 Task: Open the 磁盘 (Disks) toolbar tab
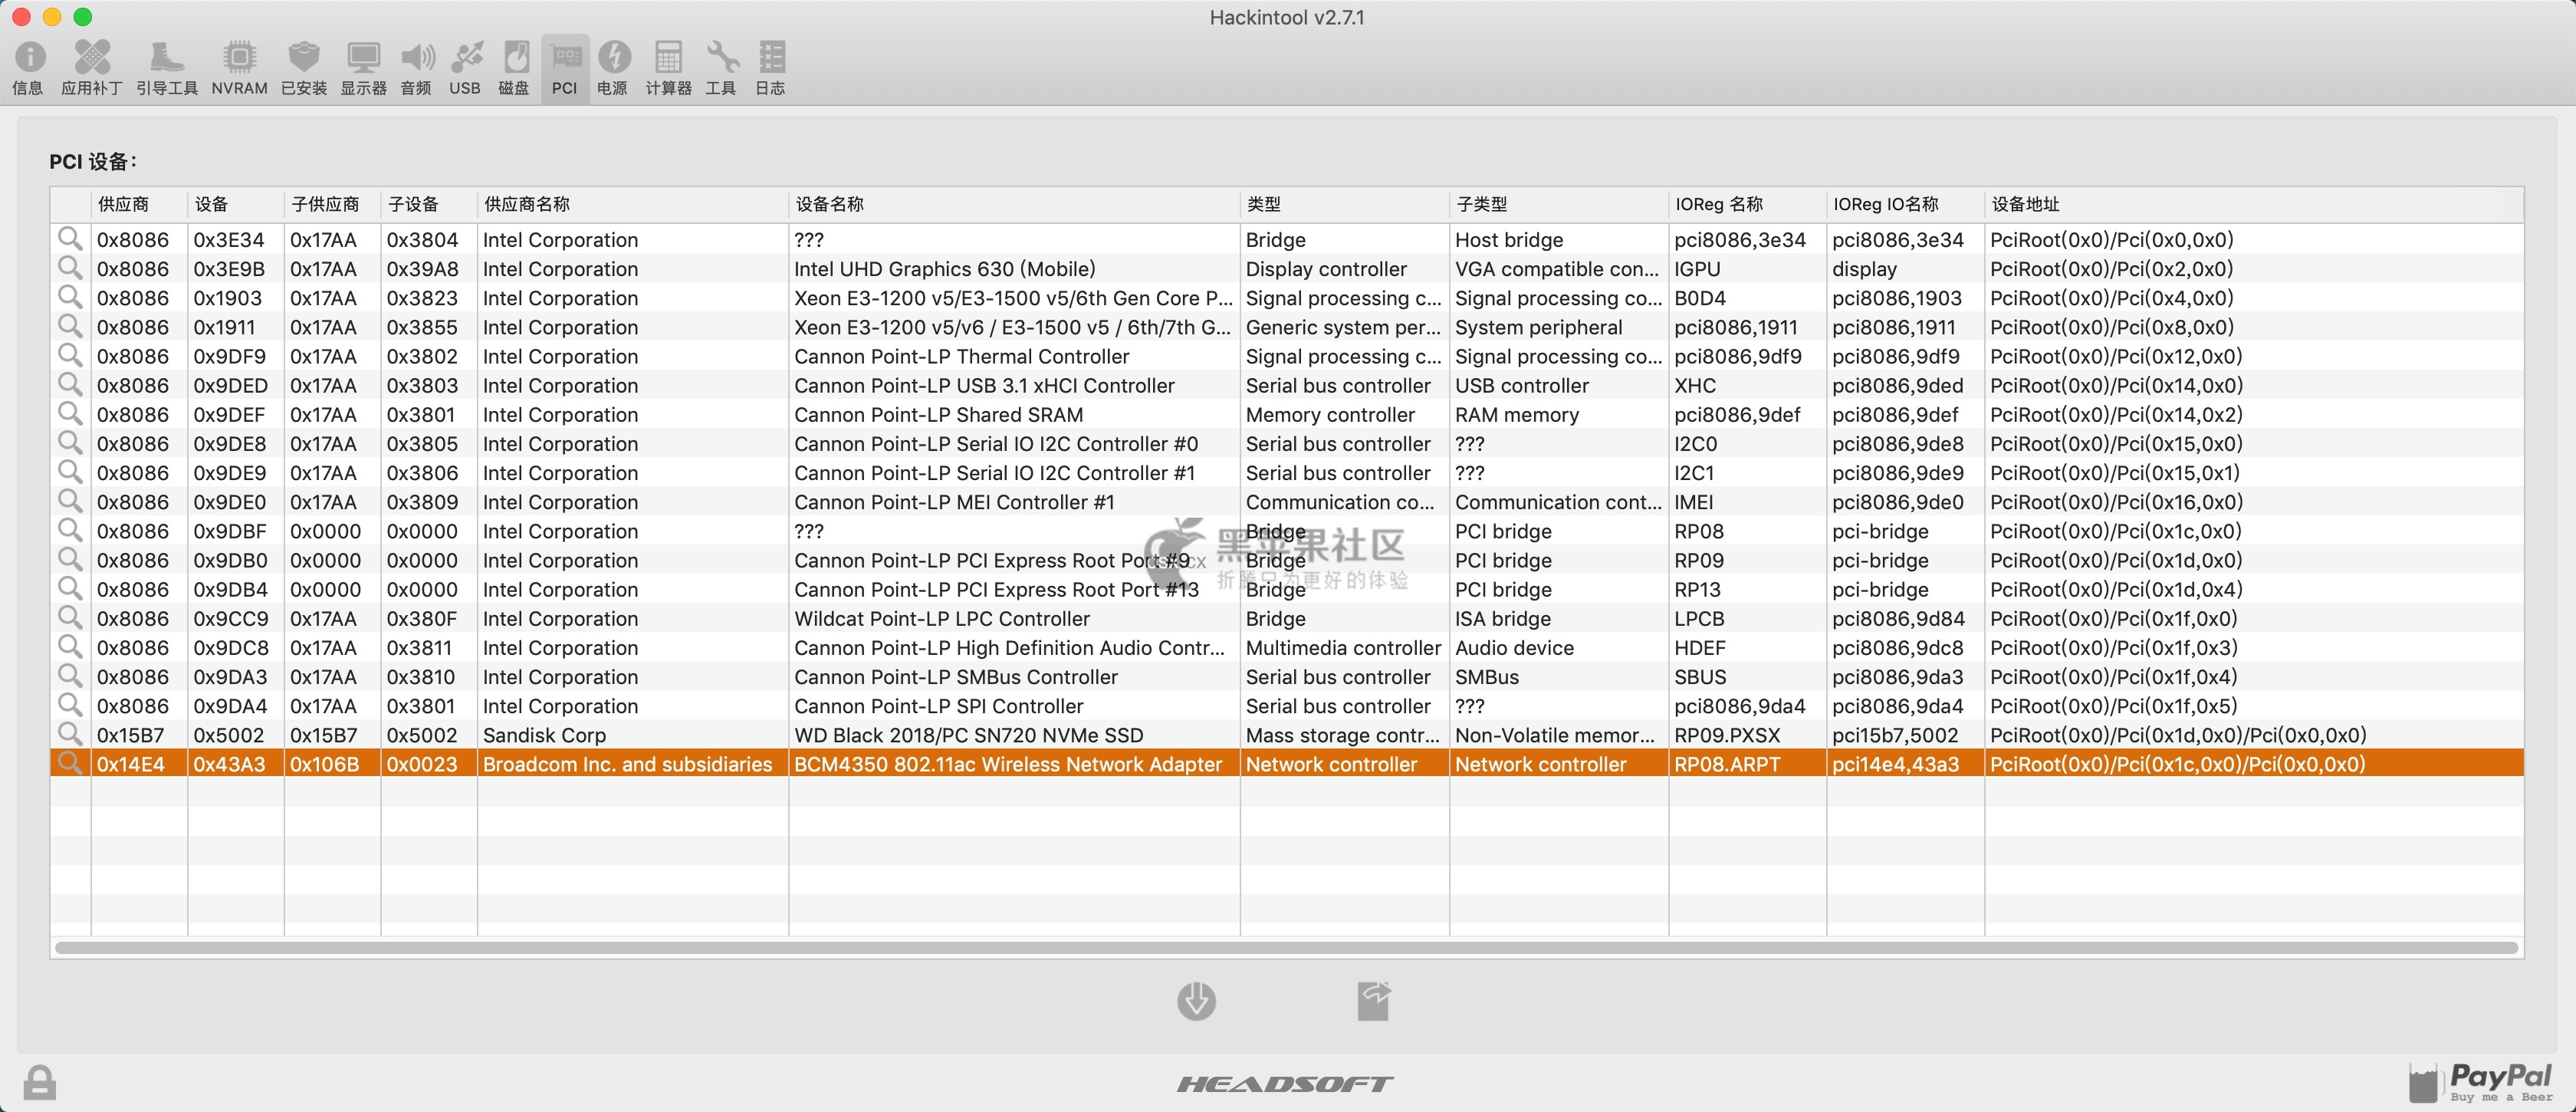(514, 68)
